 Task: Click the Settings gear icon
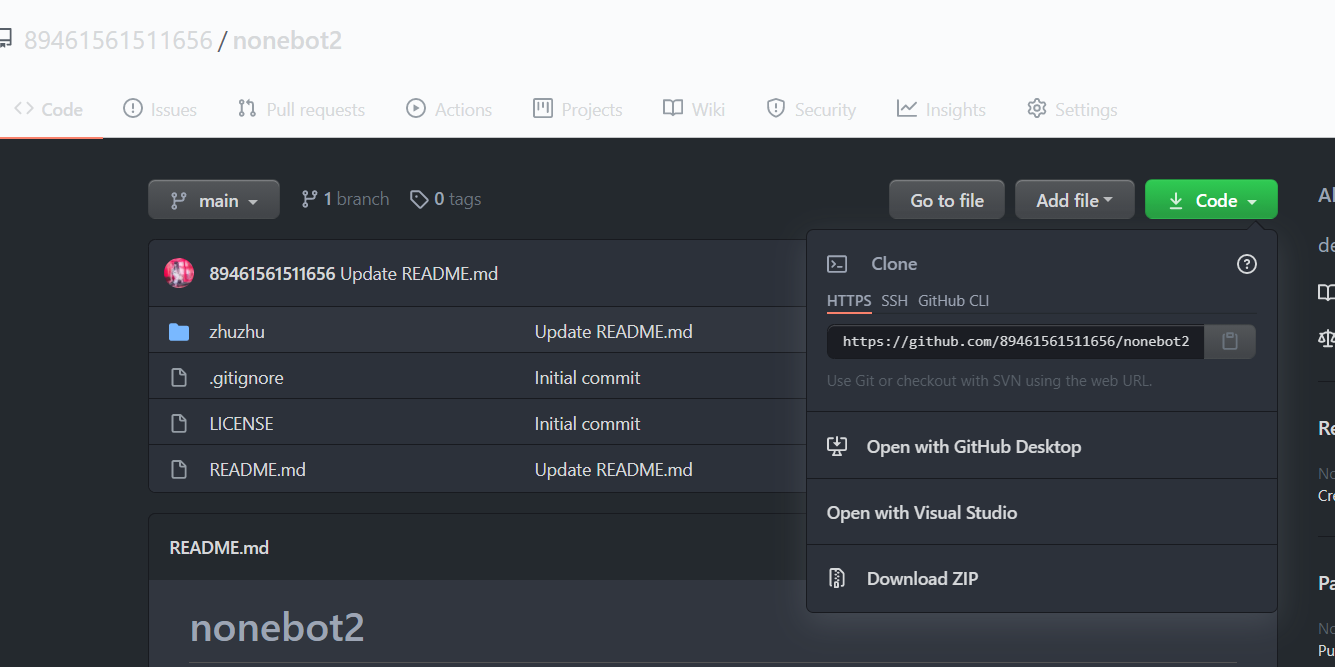tap(1036, 108)
